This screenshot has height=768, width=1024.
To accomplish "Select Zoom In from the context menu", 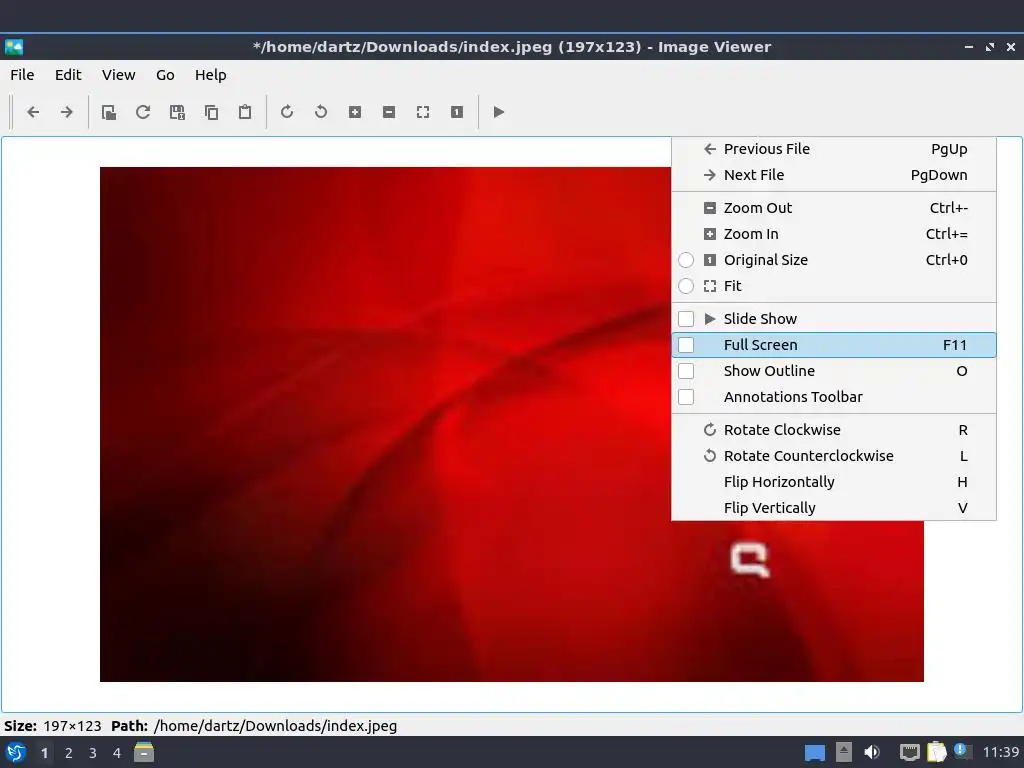I will click(834, 234).
